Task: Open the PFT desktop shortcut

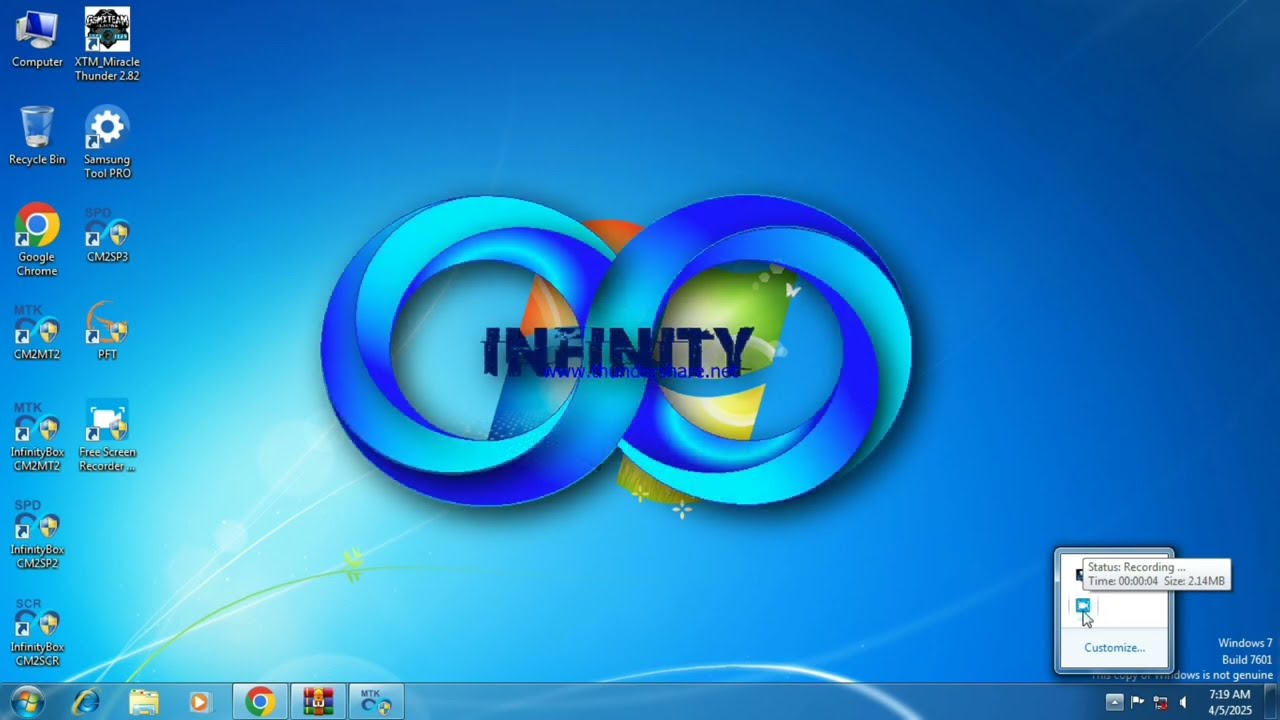Action: 107,331
